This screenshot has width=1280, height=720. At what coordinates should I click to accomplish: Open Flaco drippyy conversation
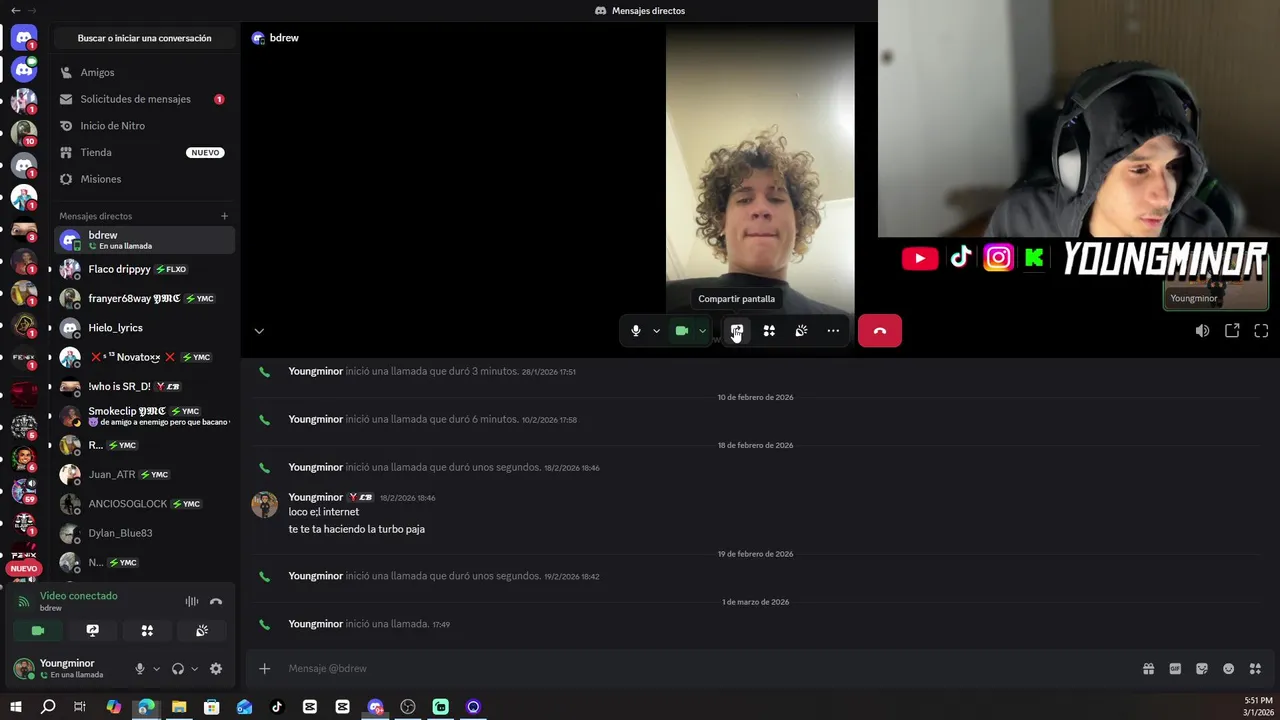pos(144,269)
